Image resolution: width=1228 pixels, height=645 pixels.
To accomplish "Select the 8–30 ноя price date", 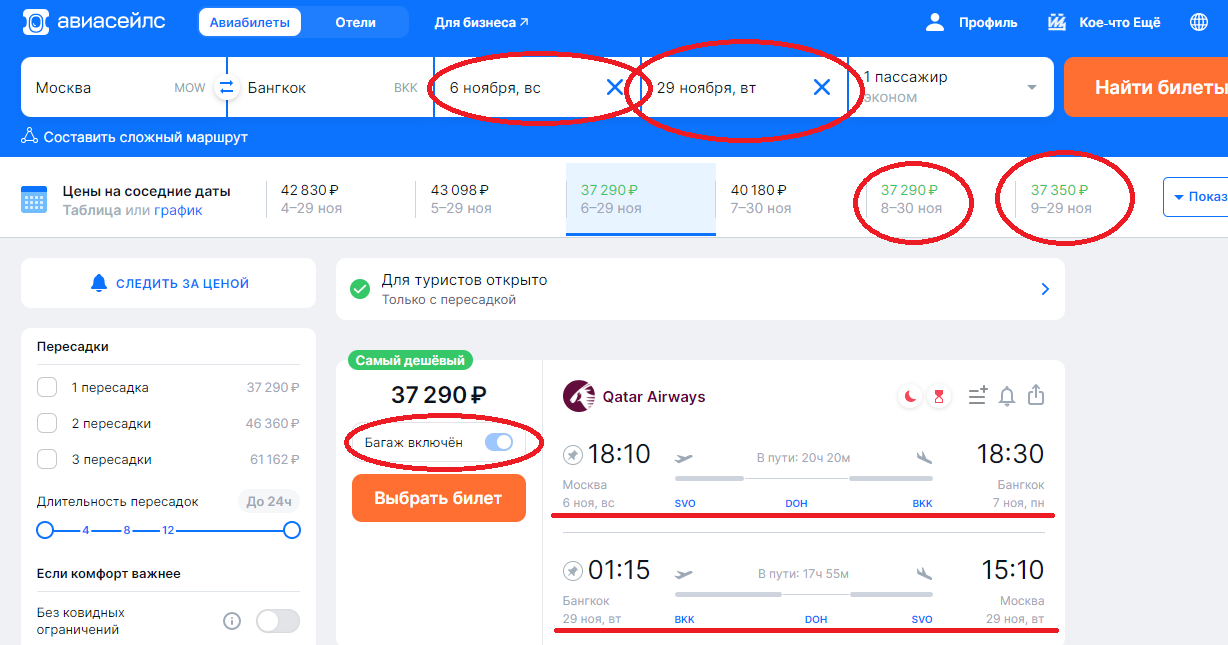I will tap(940, 199).
